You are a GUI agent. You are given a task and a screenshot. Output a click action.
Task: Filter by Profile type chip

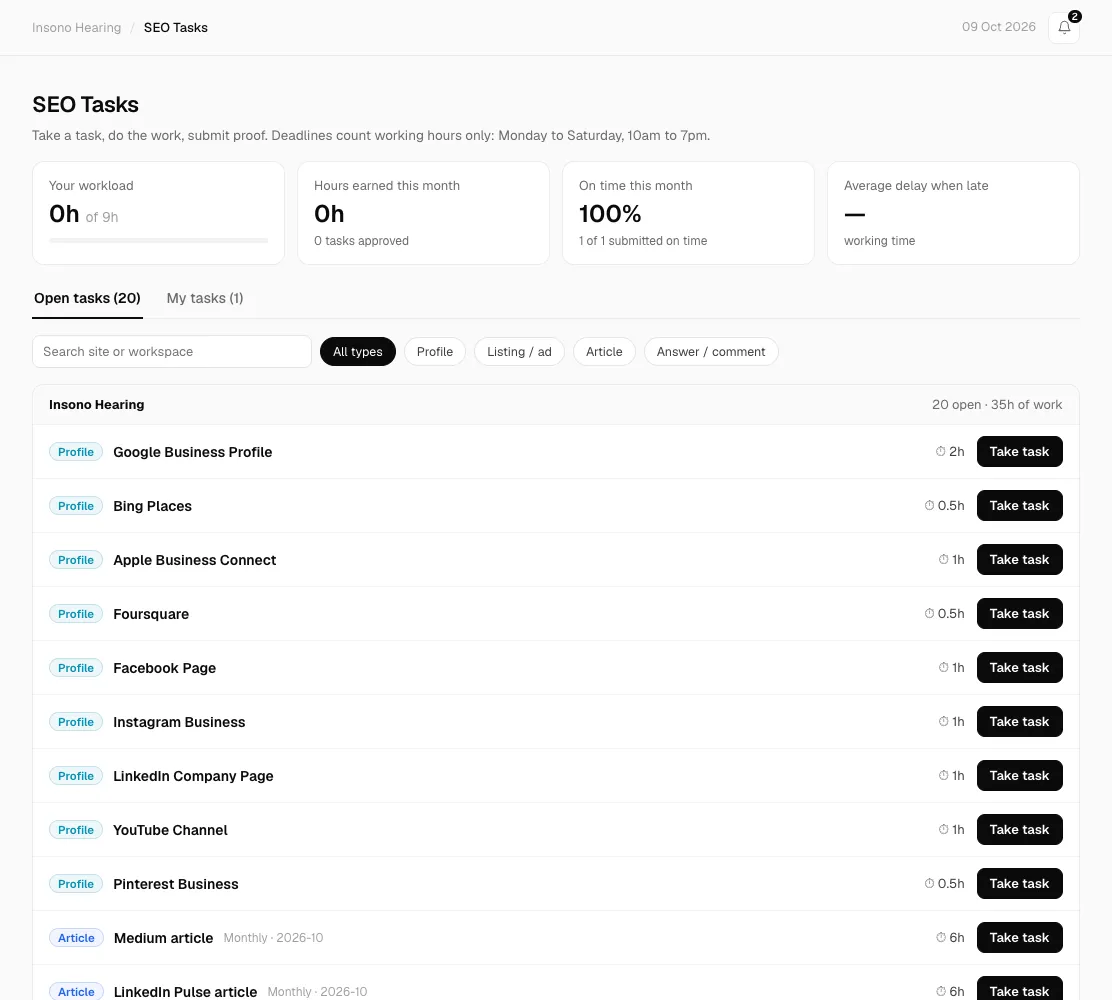coord(435,352)
